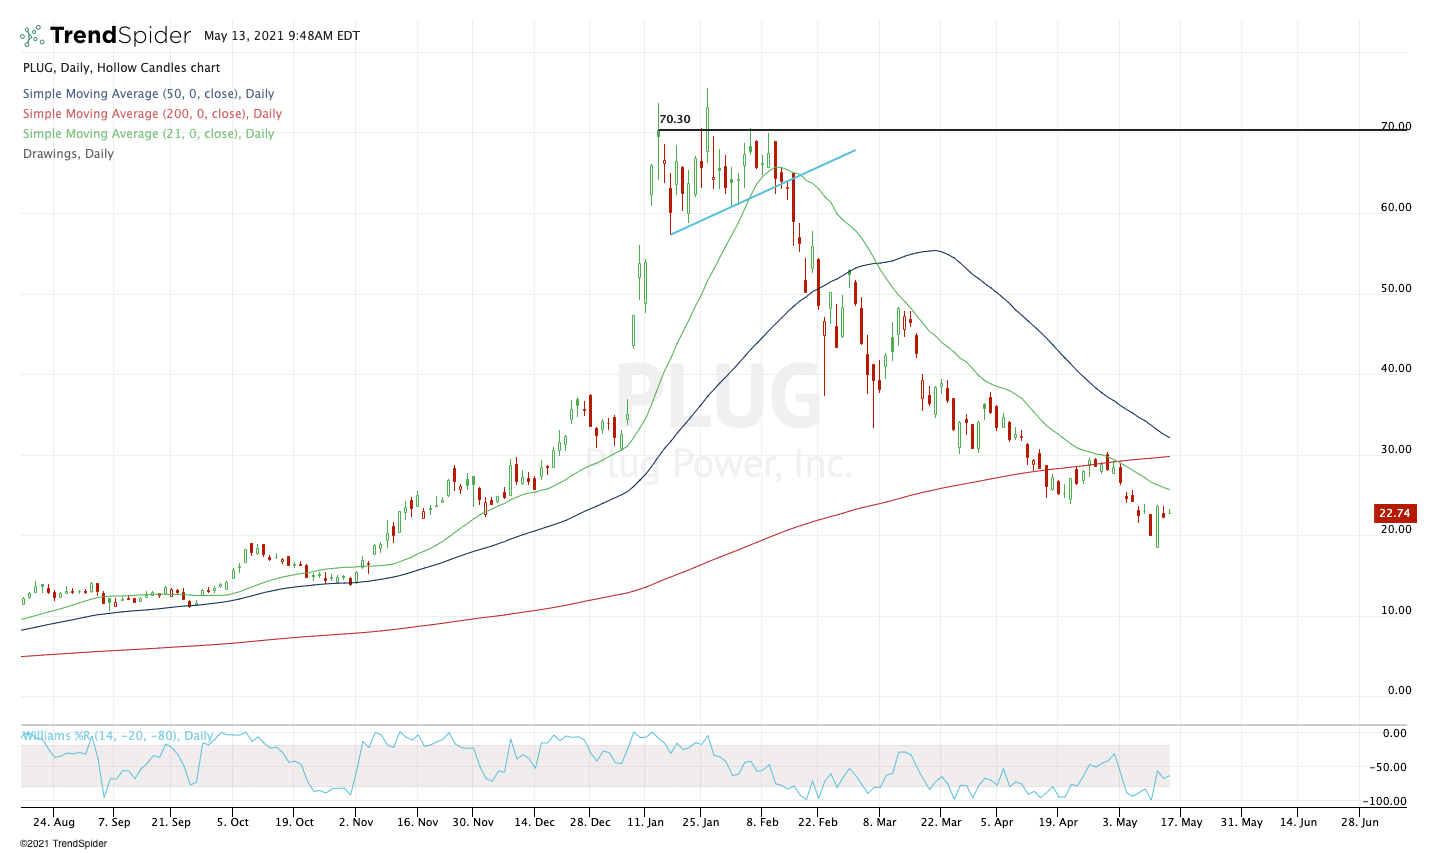Click the TrendSpider brand name text
The height and width of the screenshot is (853, 1437).
[x=120, y=36]
